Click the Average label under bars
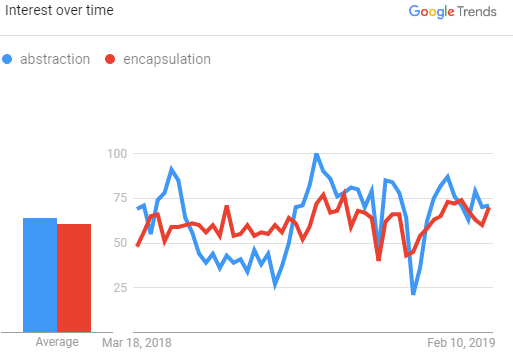This screenshot has width=513, height=362. point(57,342)
